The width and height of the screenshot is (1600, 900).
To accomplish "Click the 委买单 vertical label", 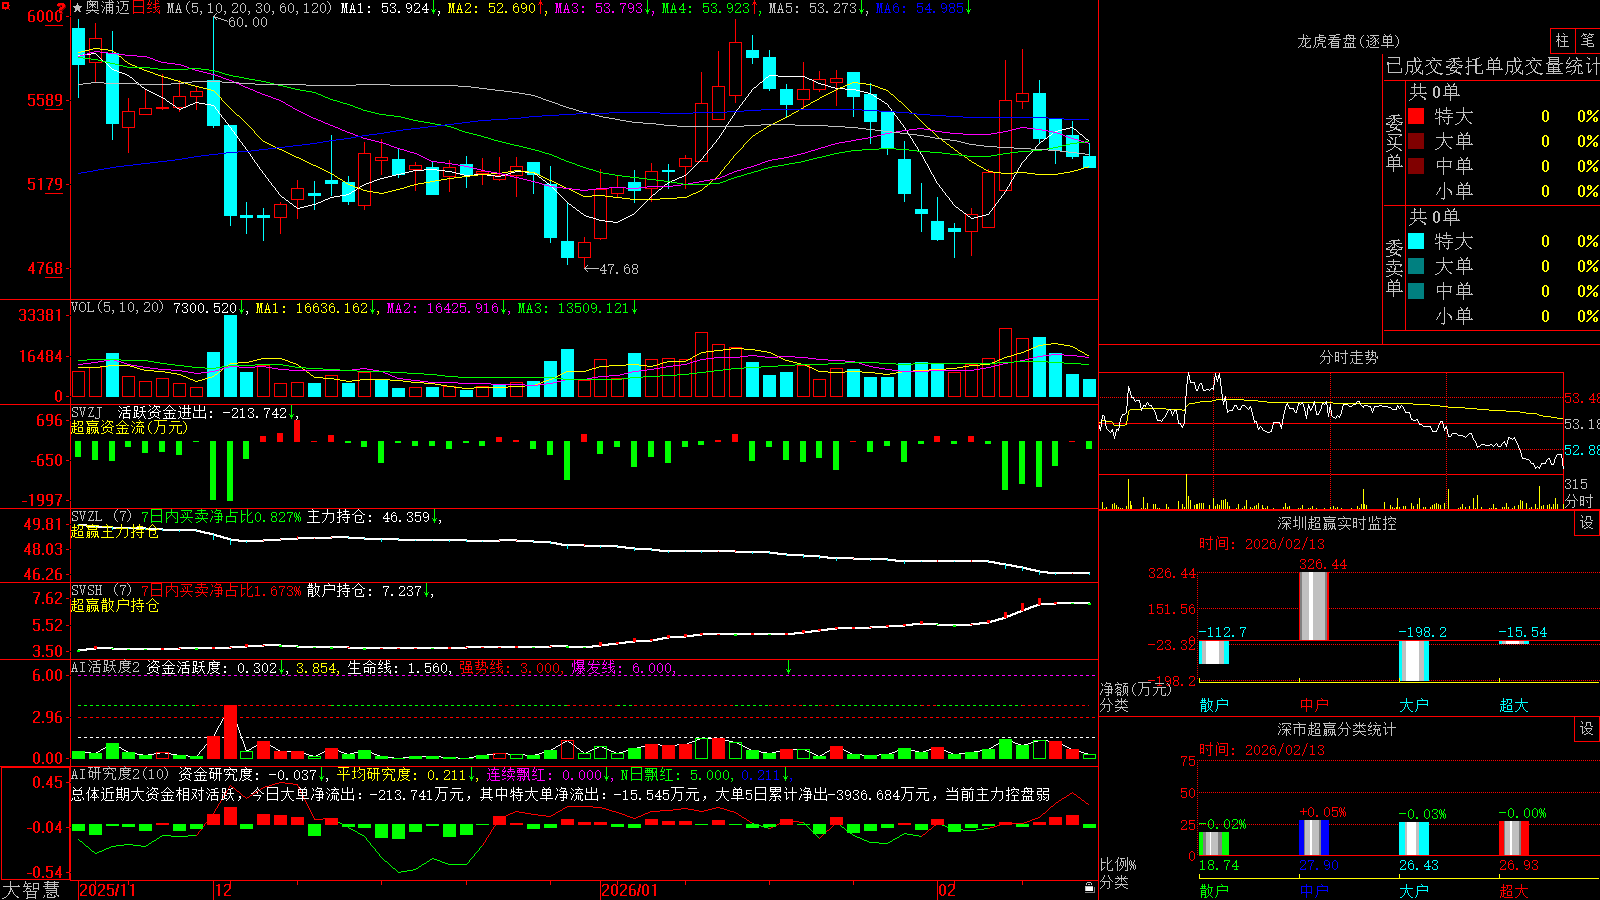I will click(x=1394, y=141).
